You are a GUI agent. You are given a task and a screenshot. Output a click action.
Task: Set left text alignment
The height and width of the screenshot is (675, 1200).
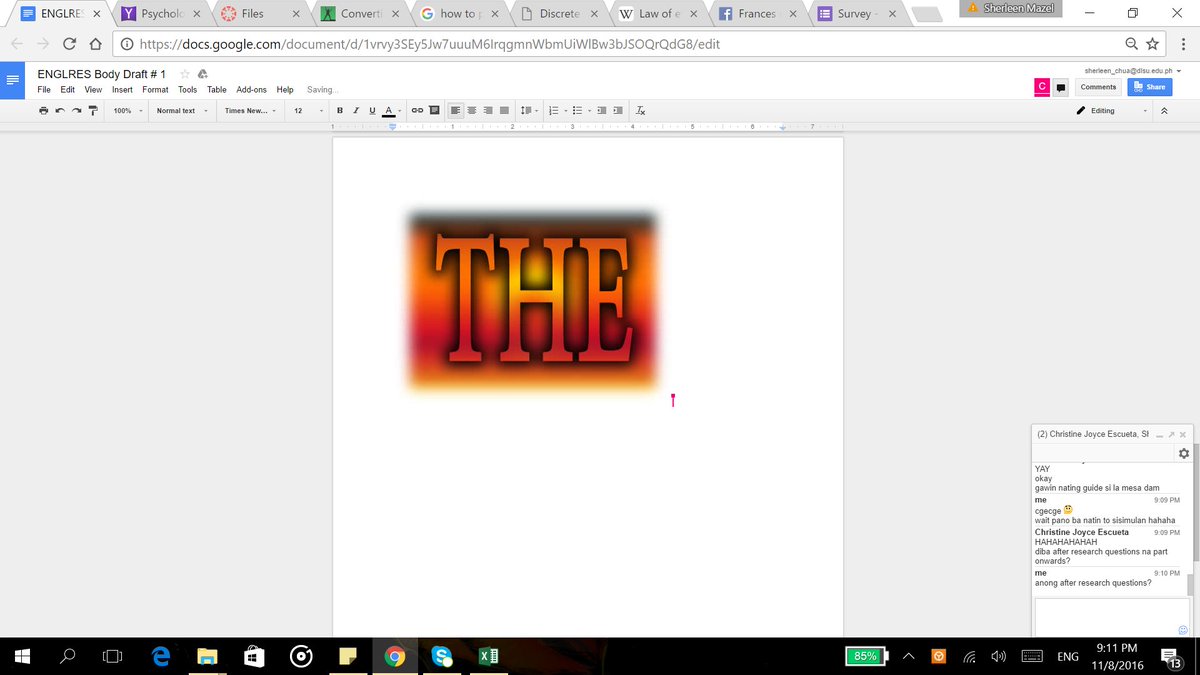(x=455, y=111)
